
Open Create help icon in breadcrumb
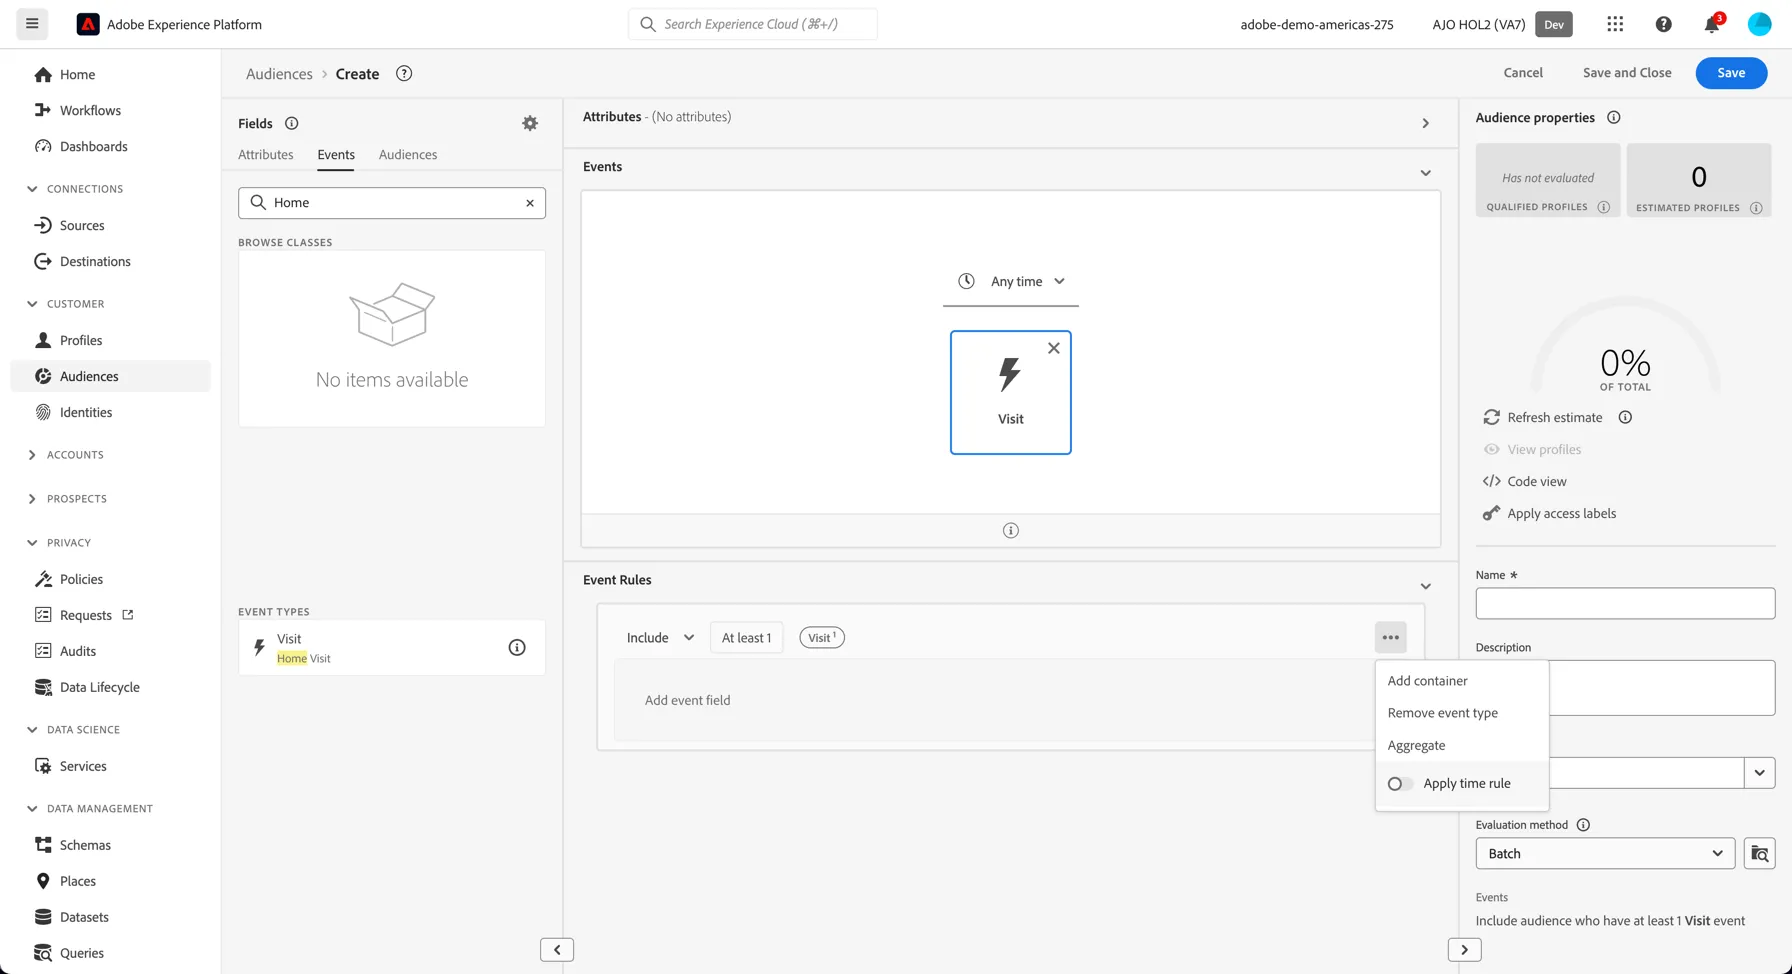pos(404,74)
